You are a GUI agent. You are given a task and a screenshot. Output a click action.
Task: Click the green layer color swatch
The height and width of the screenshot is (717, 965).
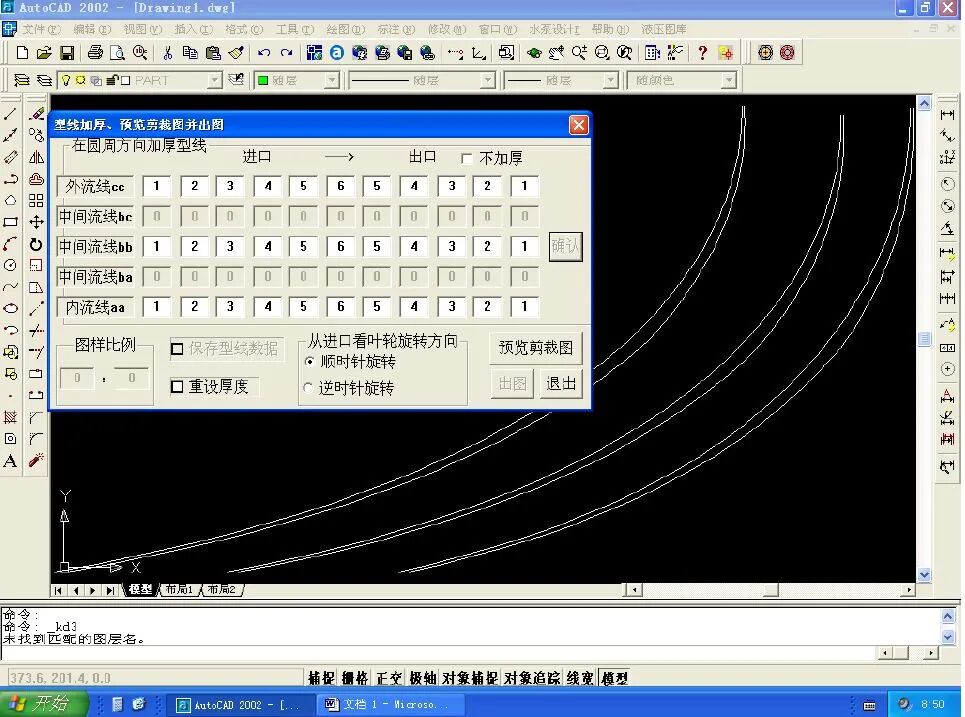263,80
